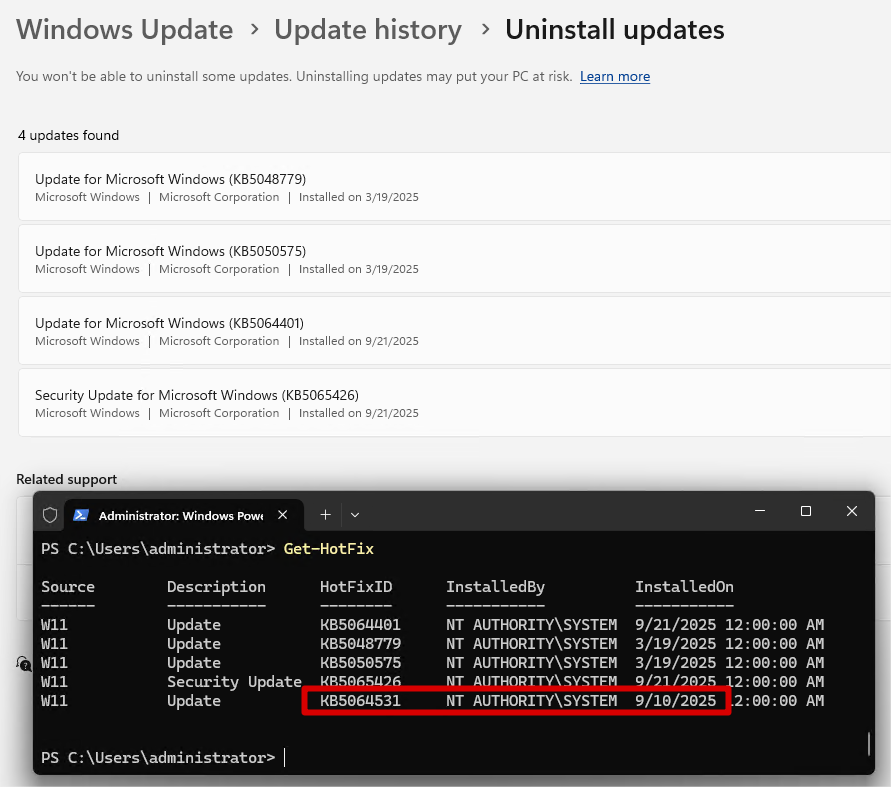Close the PowerShell terminal window
Image resolution: width=891 pixels, height=787 pixels.
(852, 511)
